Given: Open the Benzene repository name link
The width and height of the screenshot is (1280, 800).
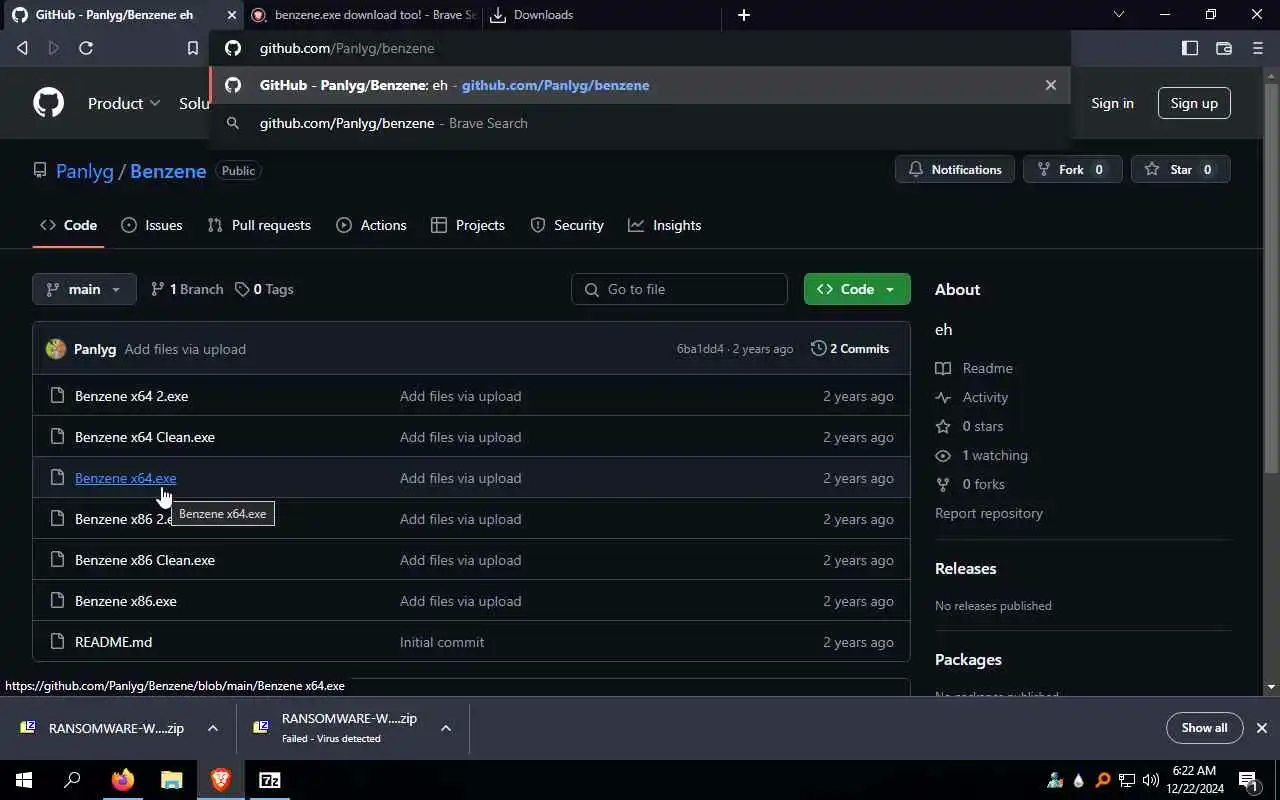Looking at the screenshot, I should [168, 171].
